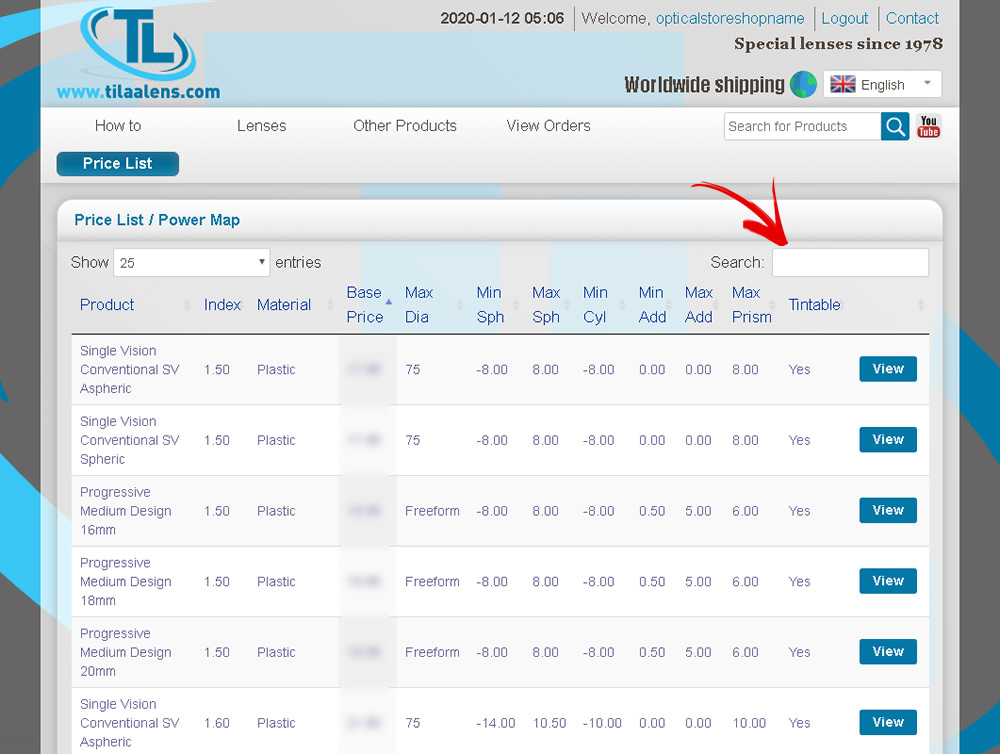This screenshot has height=754, width=1000.
Task: Focus the Search for Products box
Action: pos(802,126)
